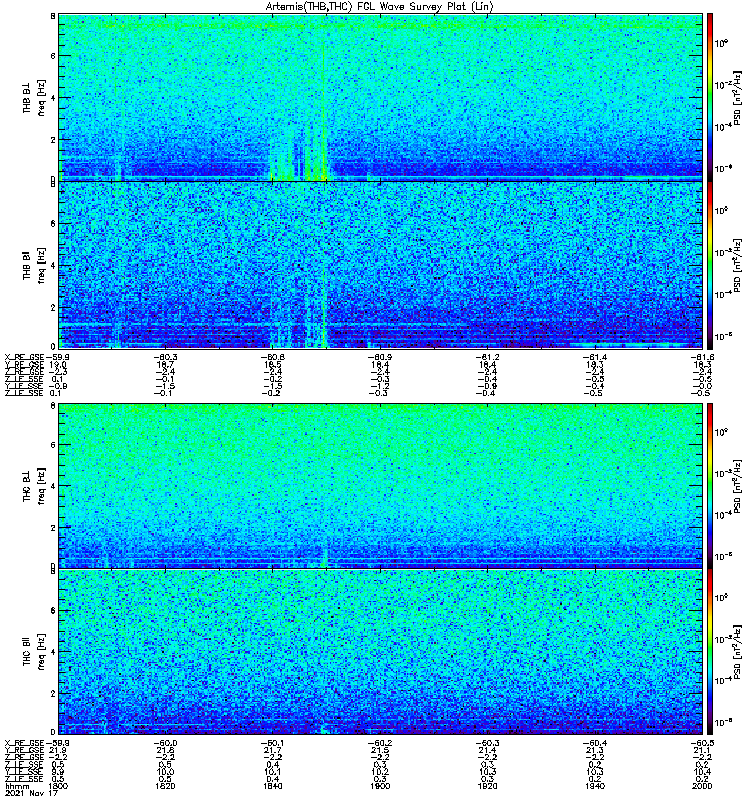
Task: Click the 1900 time tick label
Action: (380, 786)
